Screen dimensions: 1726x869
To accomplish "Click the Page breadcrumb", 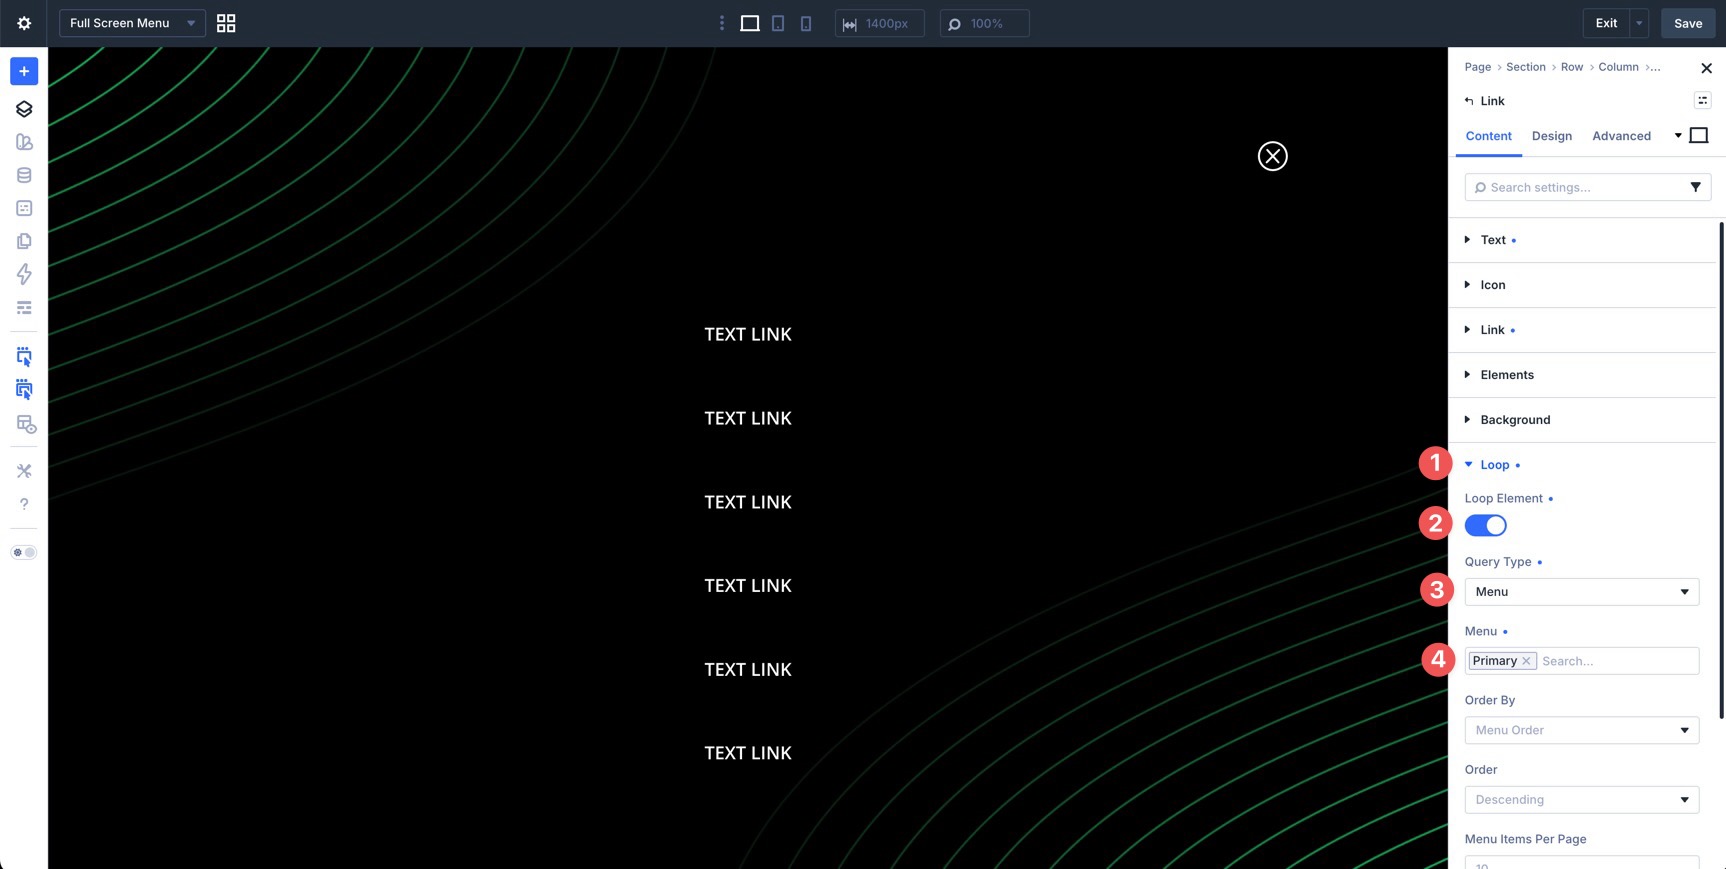I will [x=1477, y=67].
